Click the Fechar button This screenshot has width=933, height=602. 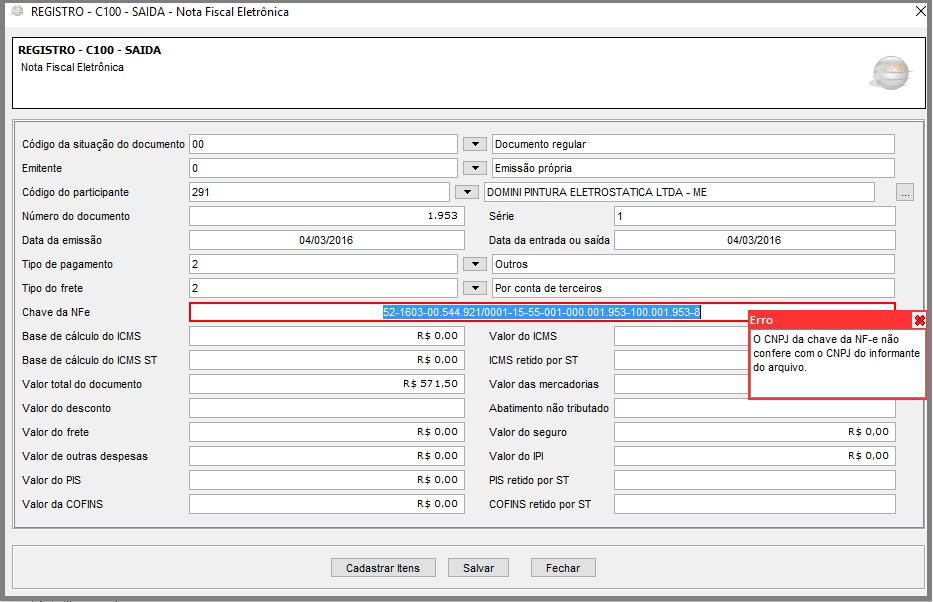tap(563, 568)
